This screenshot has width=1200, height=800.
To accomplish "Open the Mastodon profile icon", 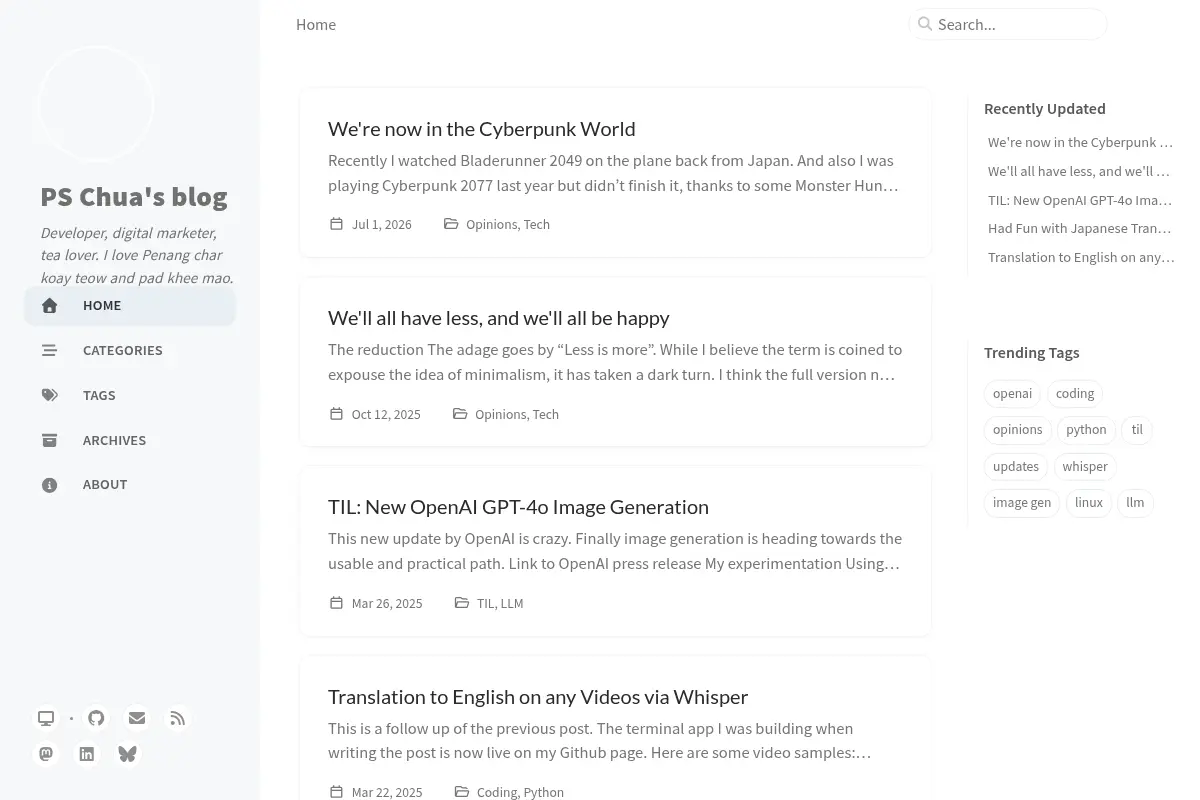I will pyautogui.click(x=46, y=754).
